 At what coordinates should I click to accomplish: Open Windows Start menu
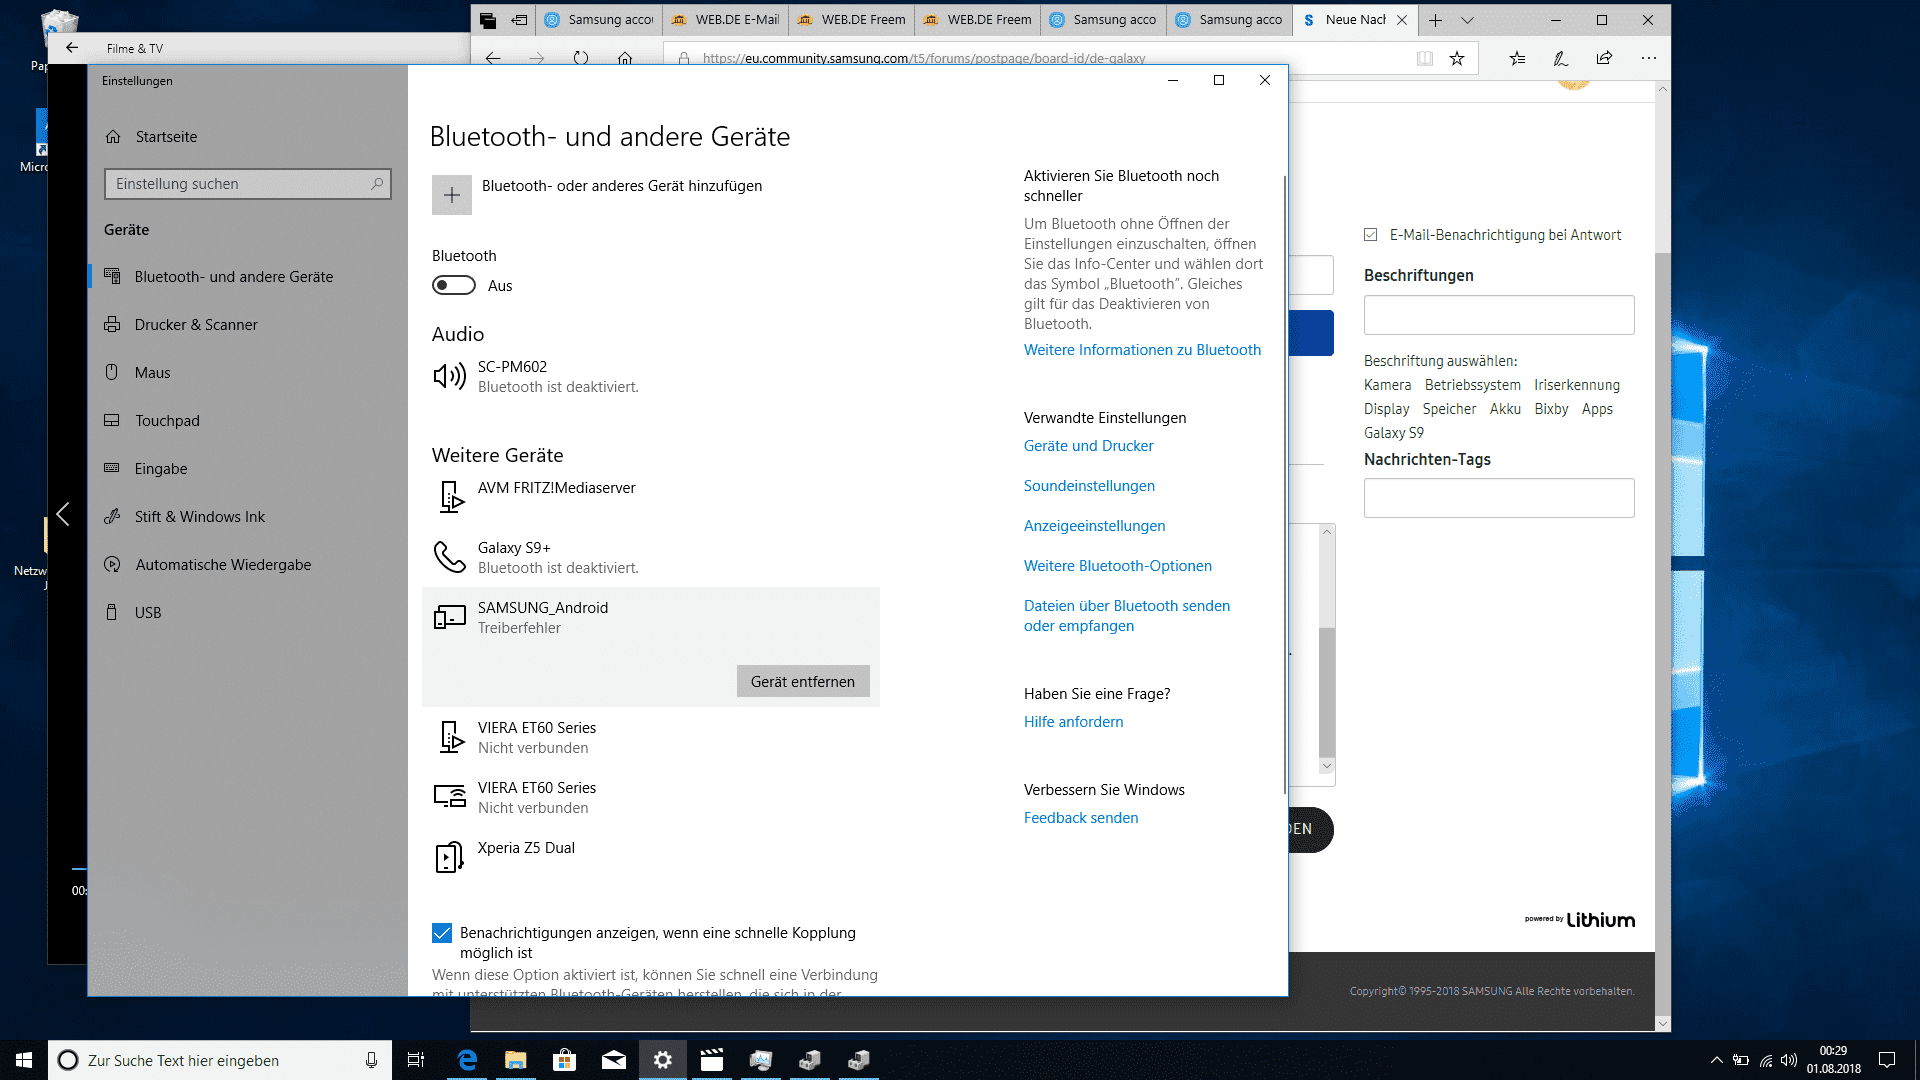click(24, 1060)
